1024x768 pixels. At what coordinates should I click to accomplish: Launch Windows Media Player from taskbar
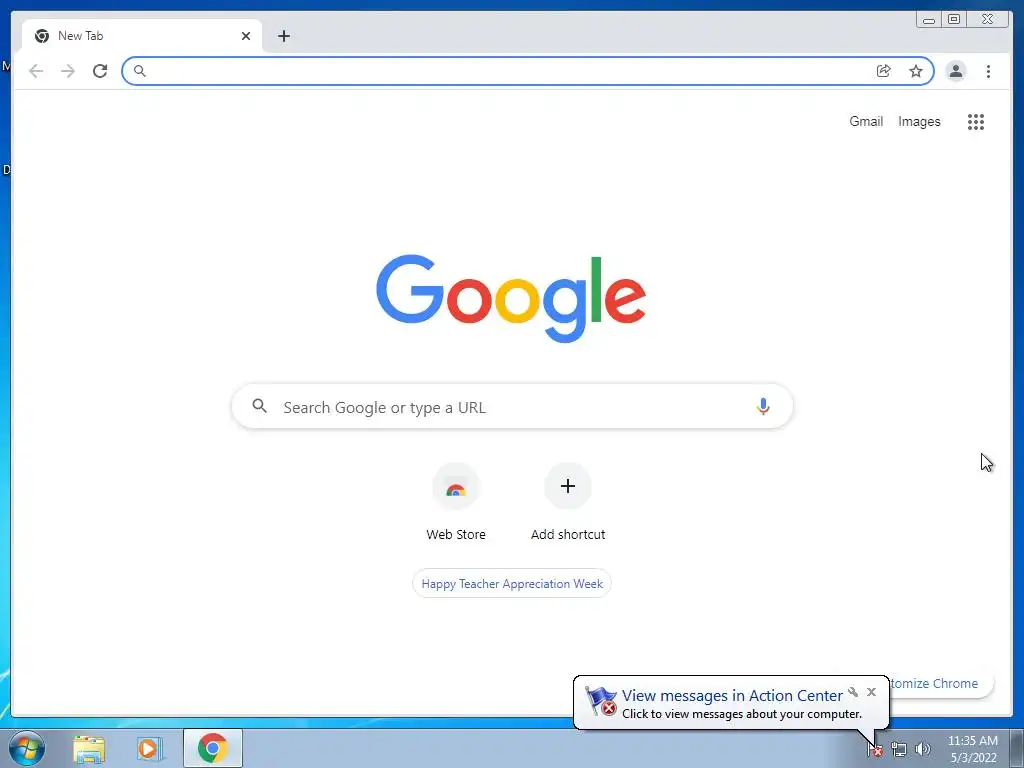[150, 749]
